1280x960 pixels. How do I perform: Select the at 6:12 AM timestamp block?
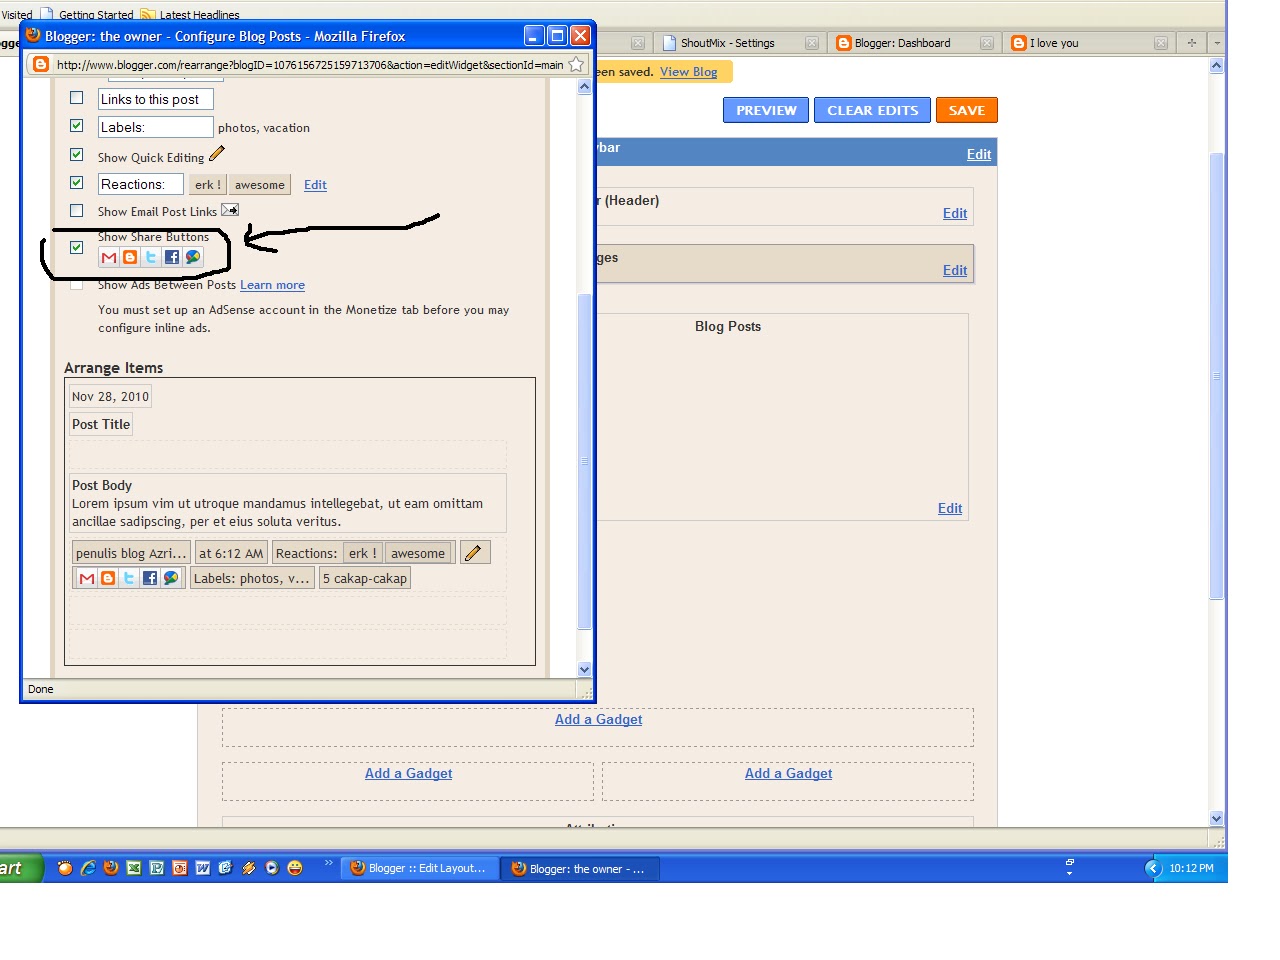tap(231, 553)
